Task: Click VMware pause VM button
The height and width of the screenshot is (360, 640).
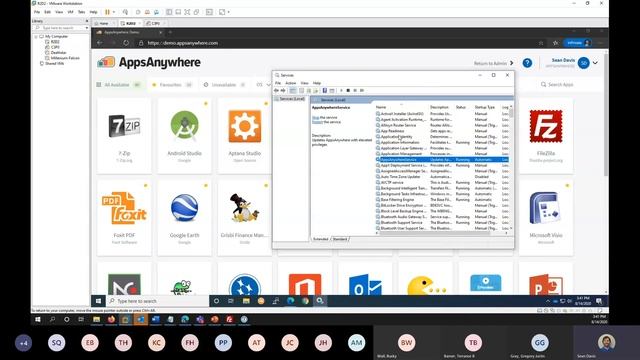Action: click(107, 12)
